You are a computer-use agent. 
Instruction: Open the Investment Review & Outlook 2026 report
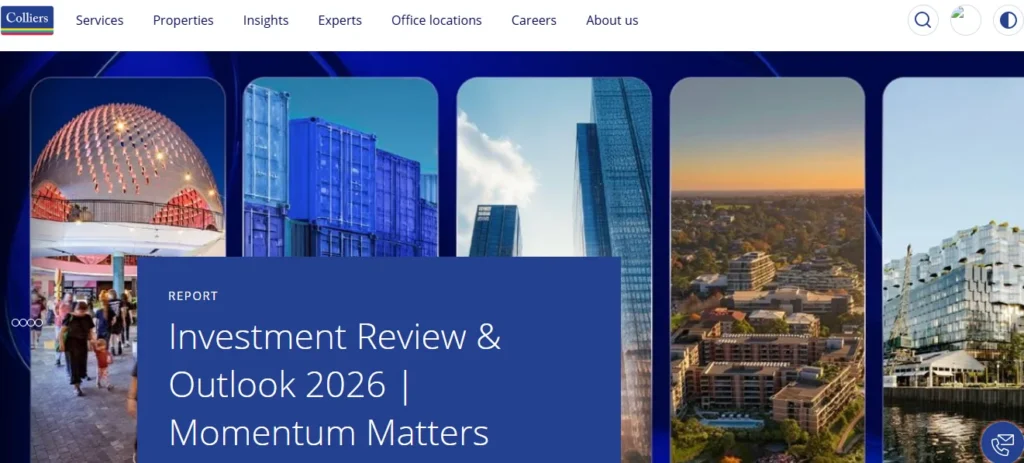click(x=334, y=384)
